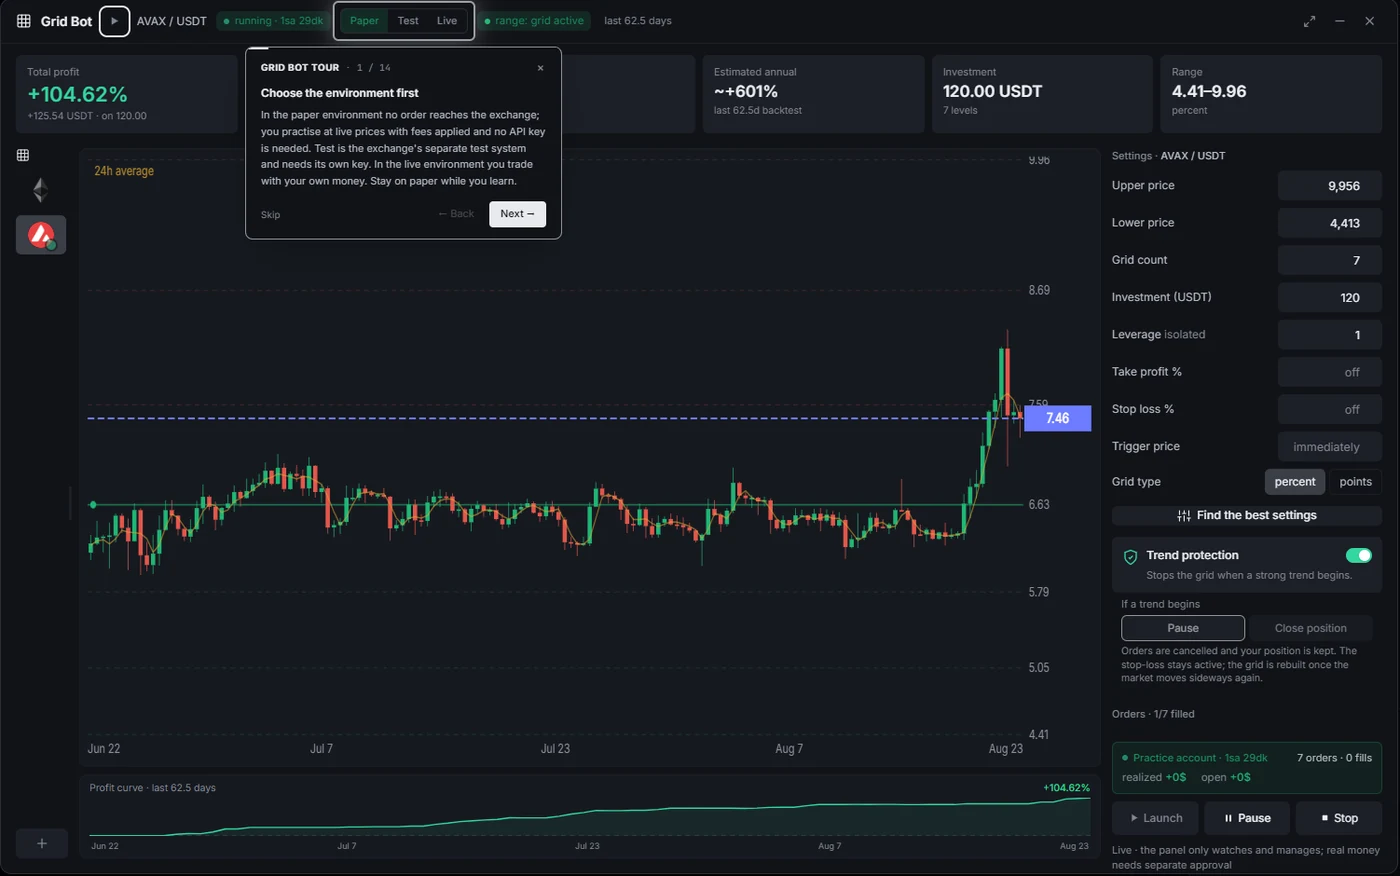Expand the window using the diagonal arrows icon
Image resolution: width=1400 pixels, height=876 pixels.
1309,21
